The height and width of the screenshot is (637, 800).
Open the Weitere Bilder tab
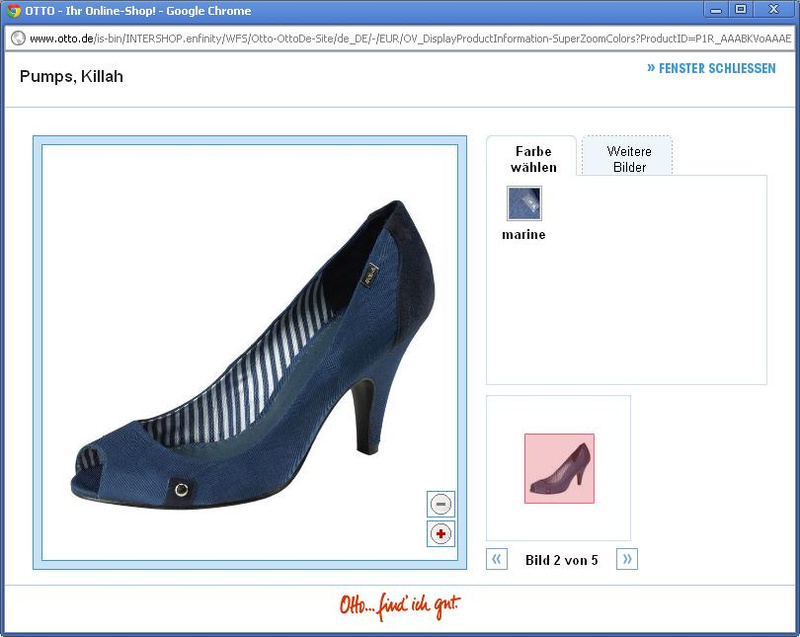[629, 159]
